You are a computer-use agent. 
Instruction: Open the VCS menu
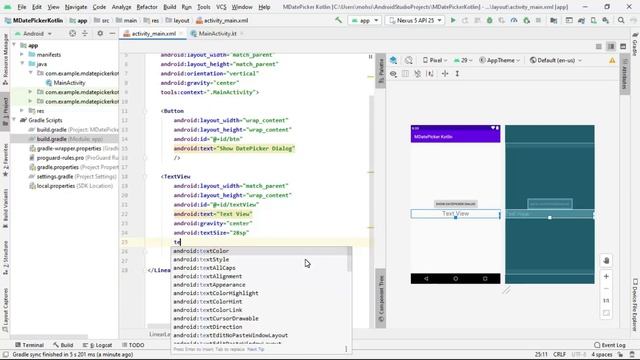tap(221, 7)
